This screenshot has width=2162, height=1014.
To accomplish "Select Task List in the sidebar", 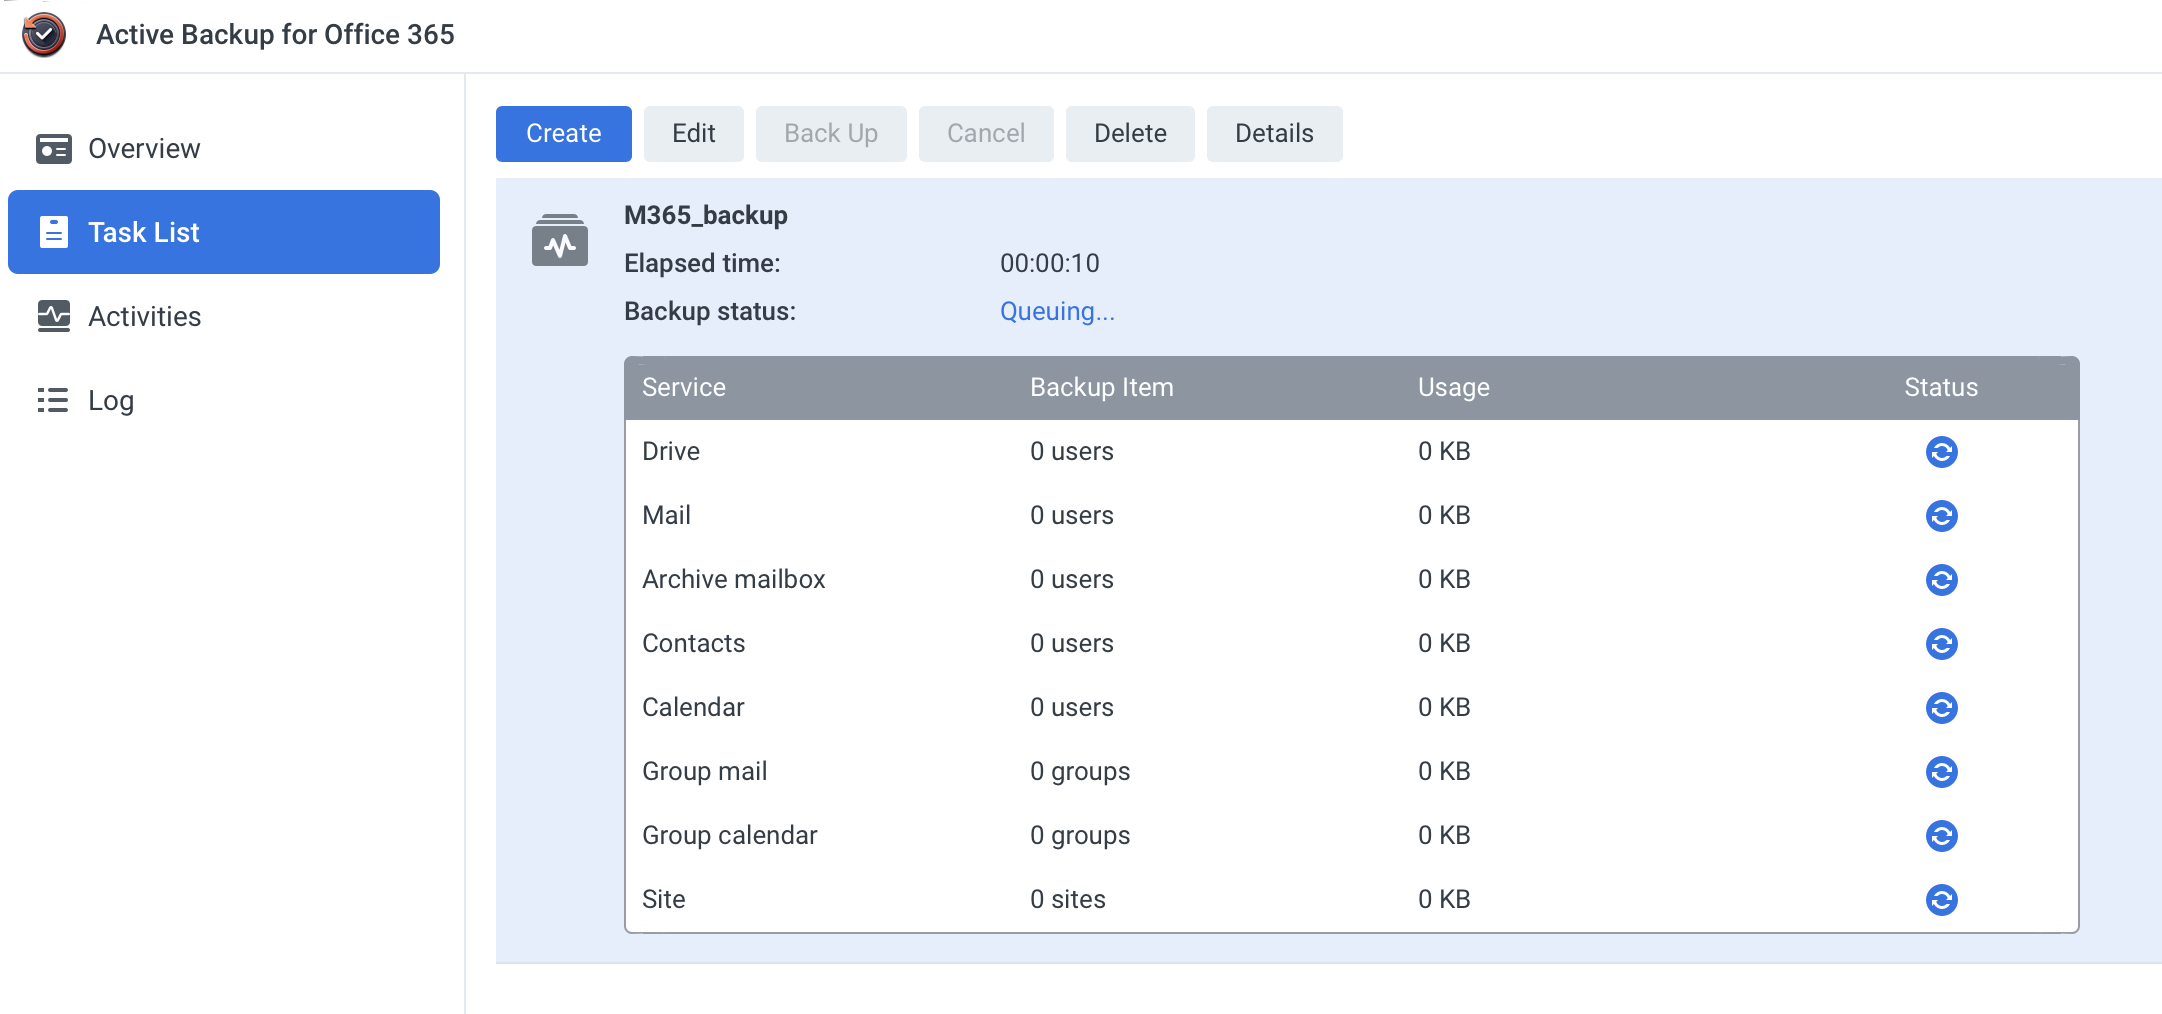I will (x=144, y=233).
